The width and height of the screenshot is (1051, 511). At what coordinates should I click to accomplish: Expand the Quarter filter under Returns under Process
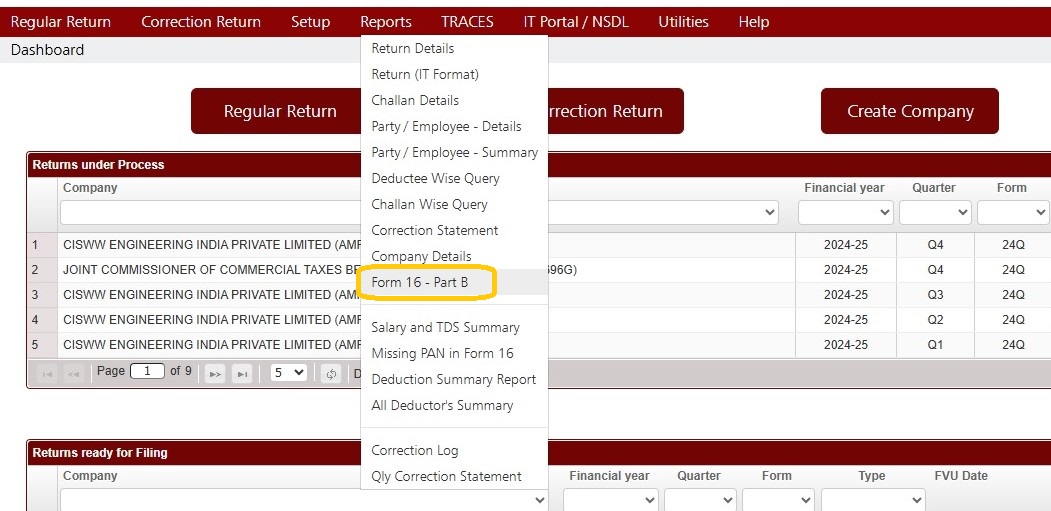tap(935, 213)
